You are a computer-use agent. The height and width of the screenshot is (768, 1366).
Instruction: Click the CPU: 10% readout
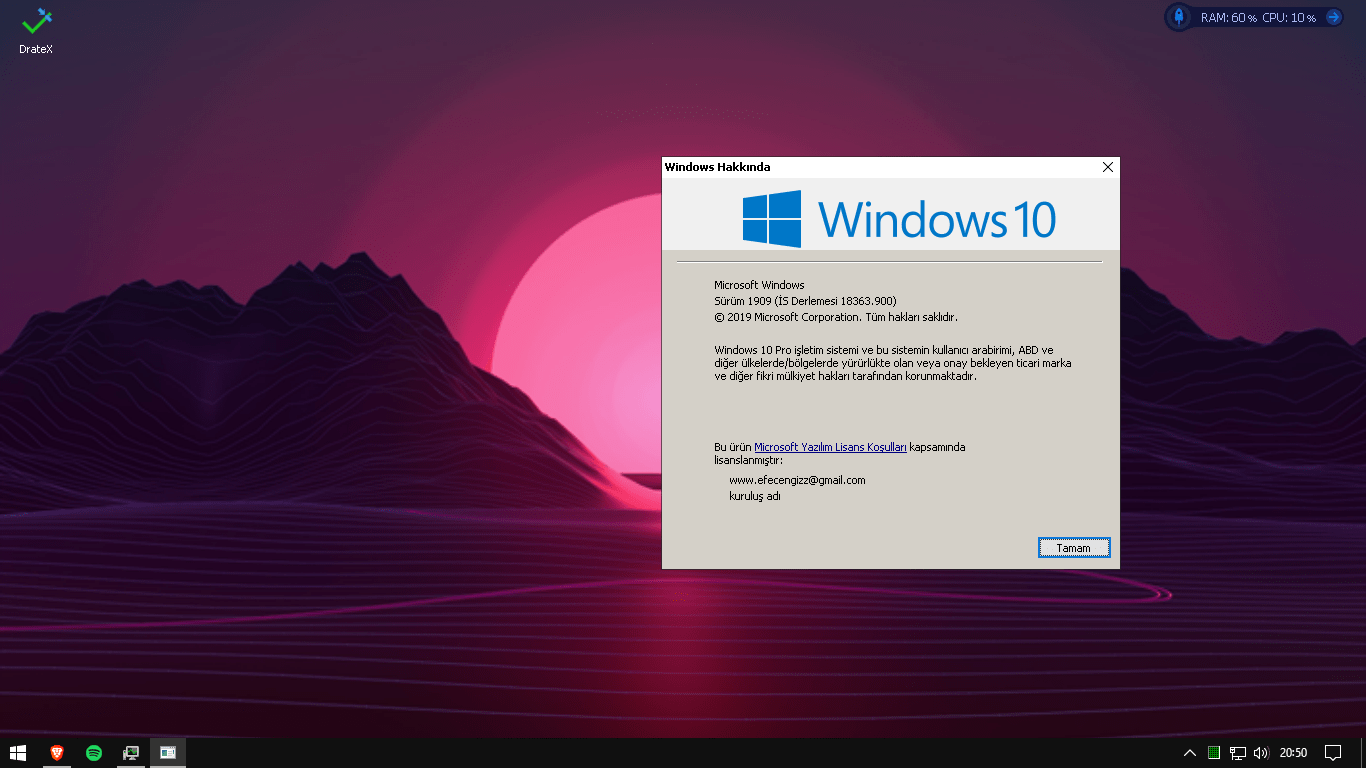pos(1289,18)
